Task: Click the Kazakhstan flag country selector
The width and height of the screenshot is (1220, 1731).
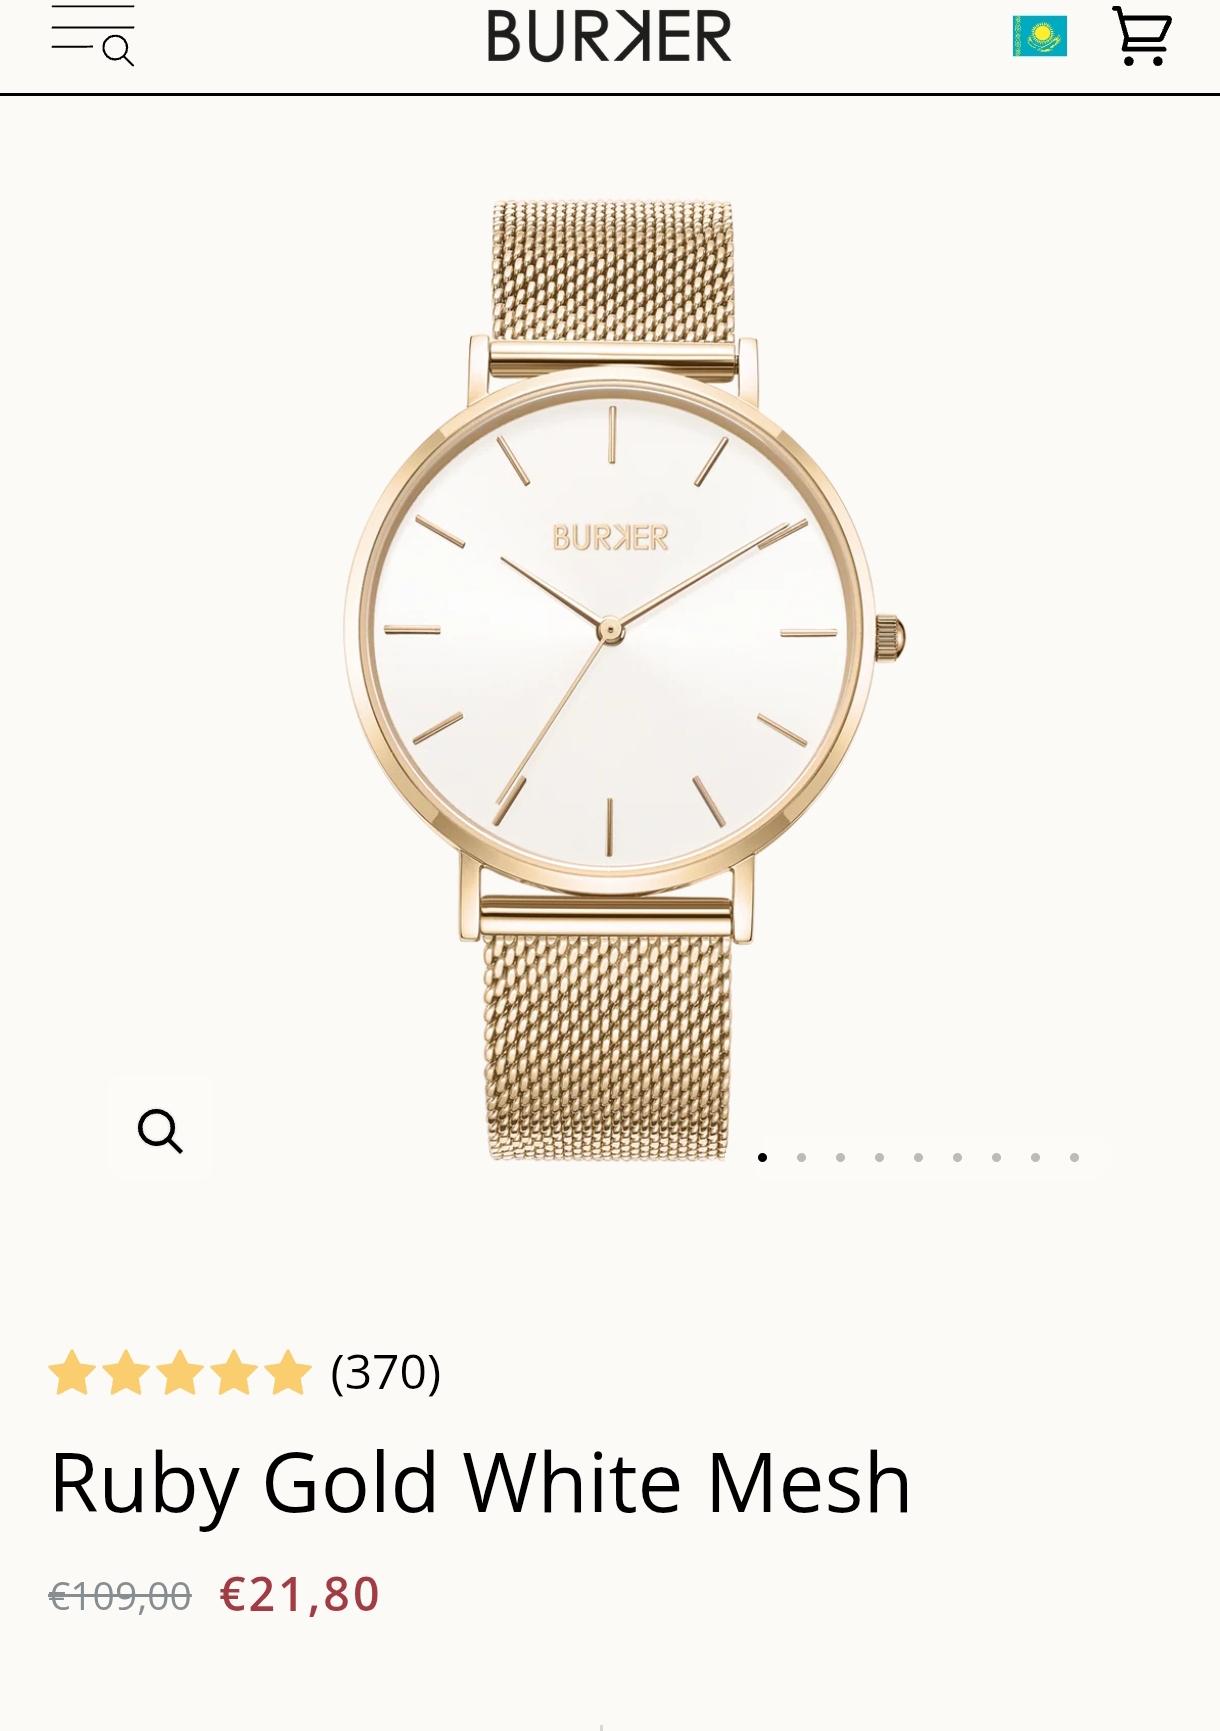Action: tap(1040, 36)
